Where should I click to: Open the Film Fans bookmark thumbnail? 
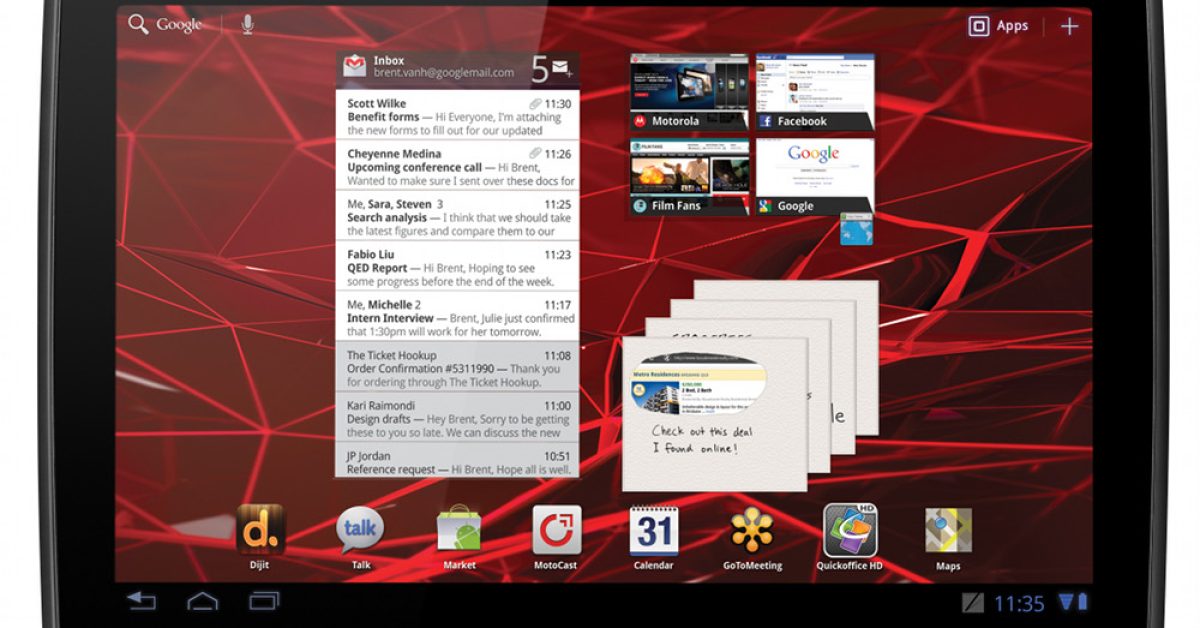tap(689, 178)
